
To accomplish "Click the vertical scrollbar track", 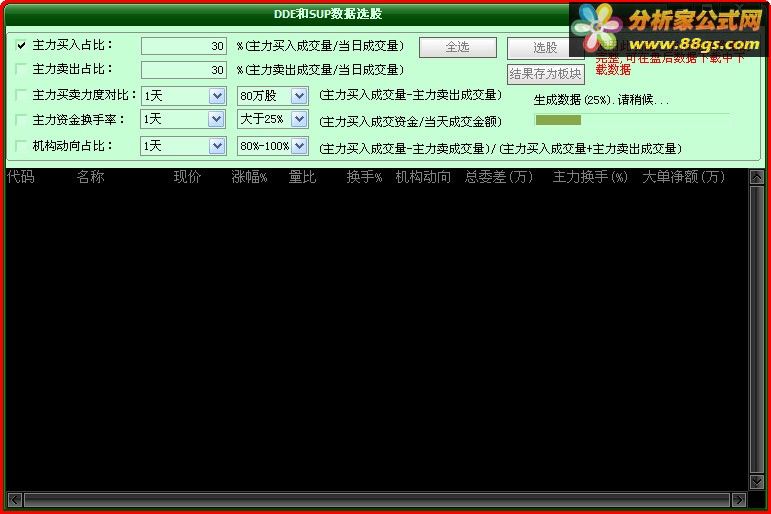I will tap(757, 330).
